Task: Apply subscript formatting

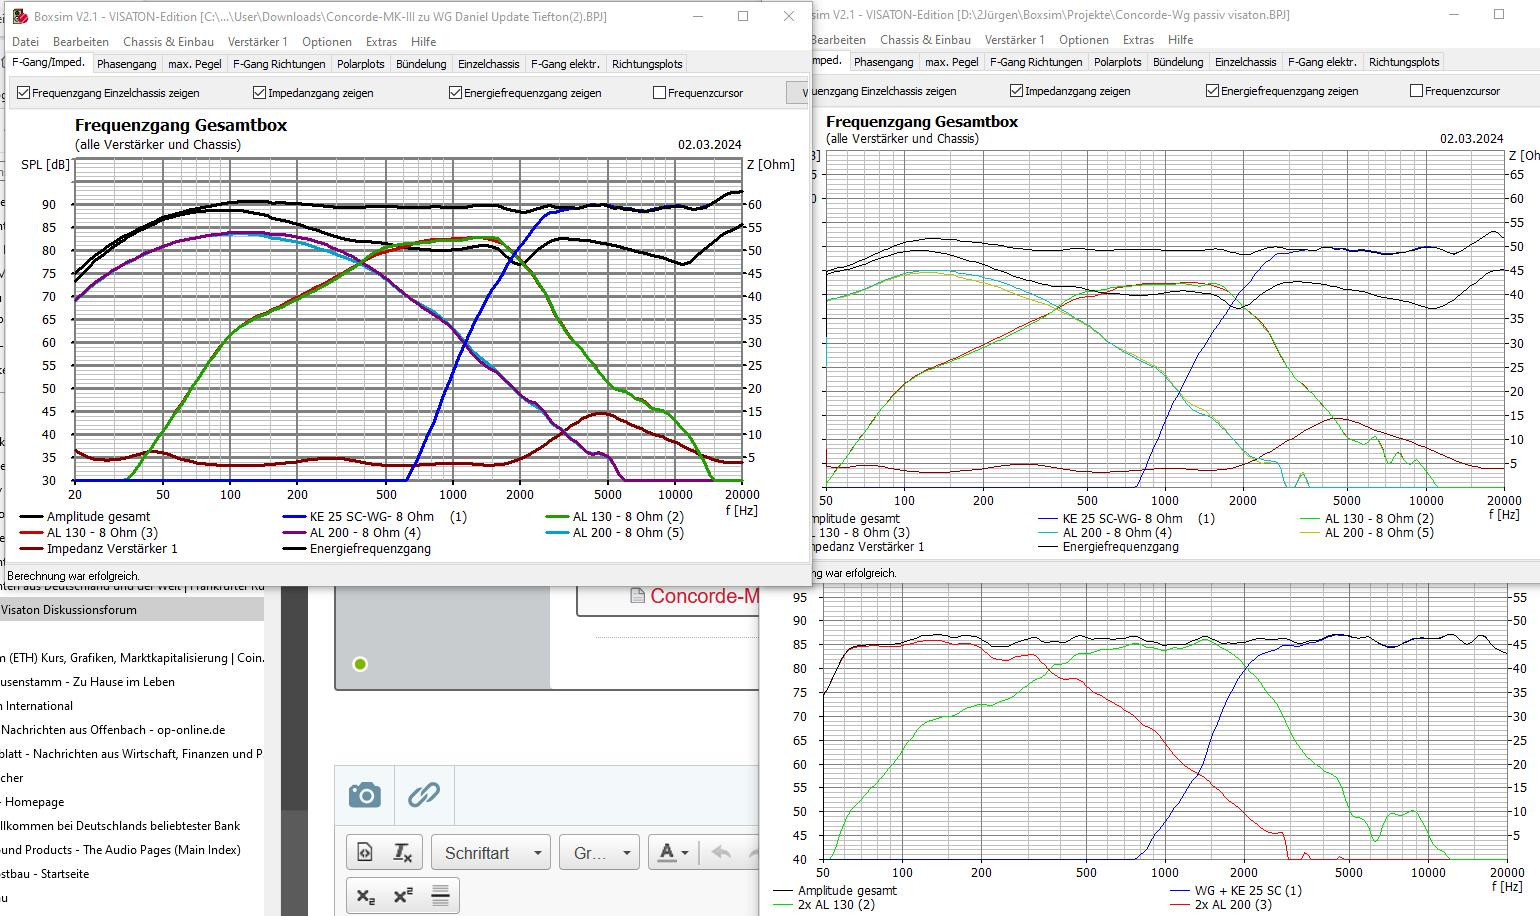Action: tap(365, 896)
